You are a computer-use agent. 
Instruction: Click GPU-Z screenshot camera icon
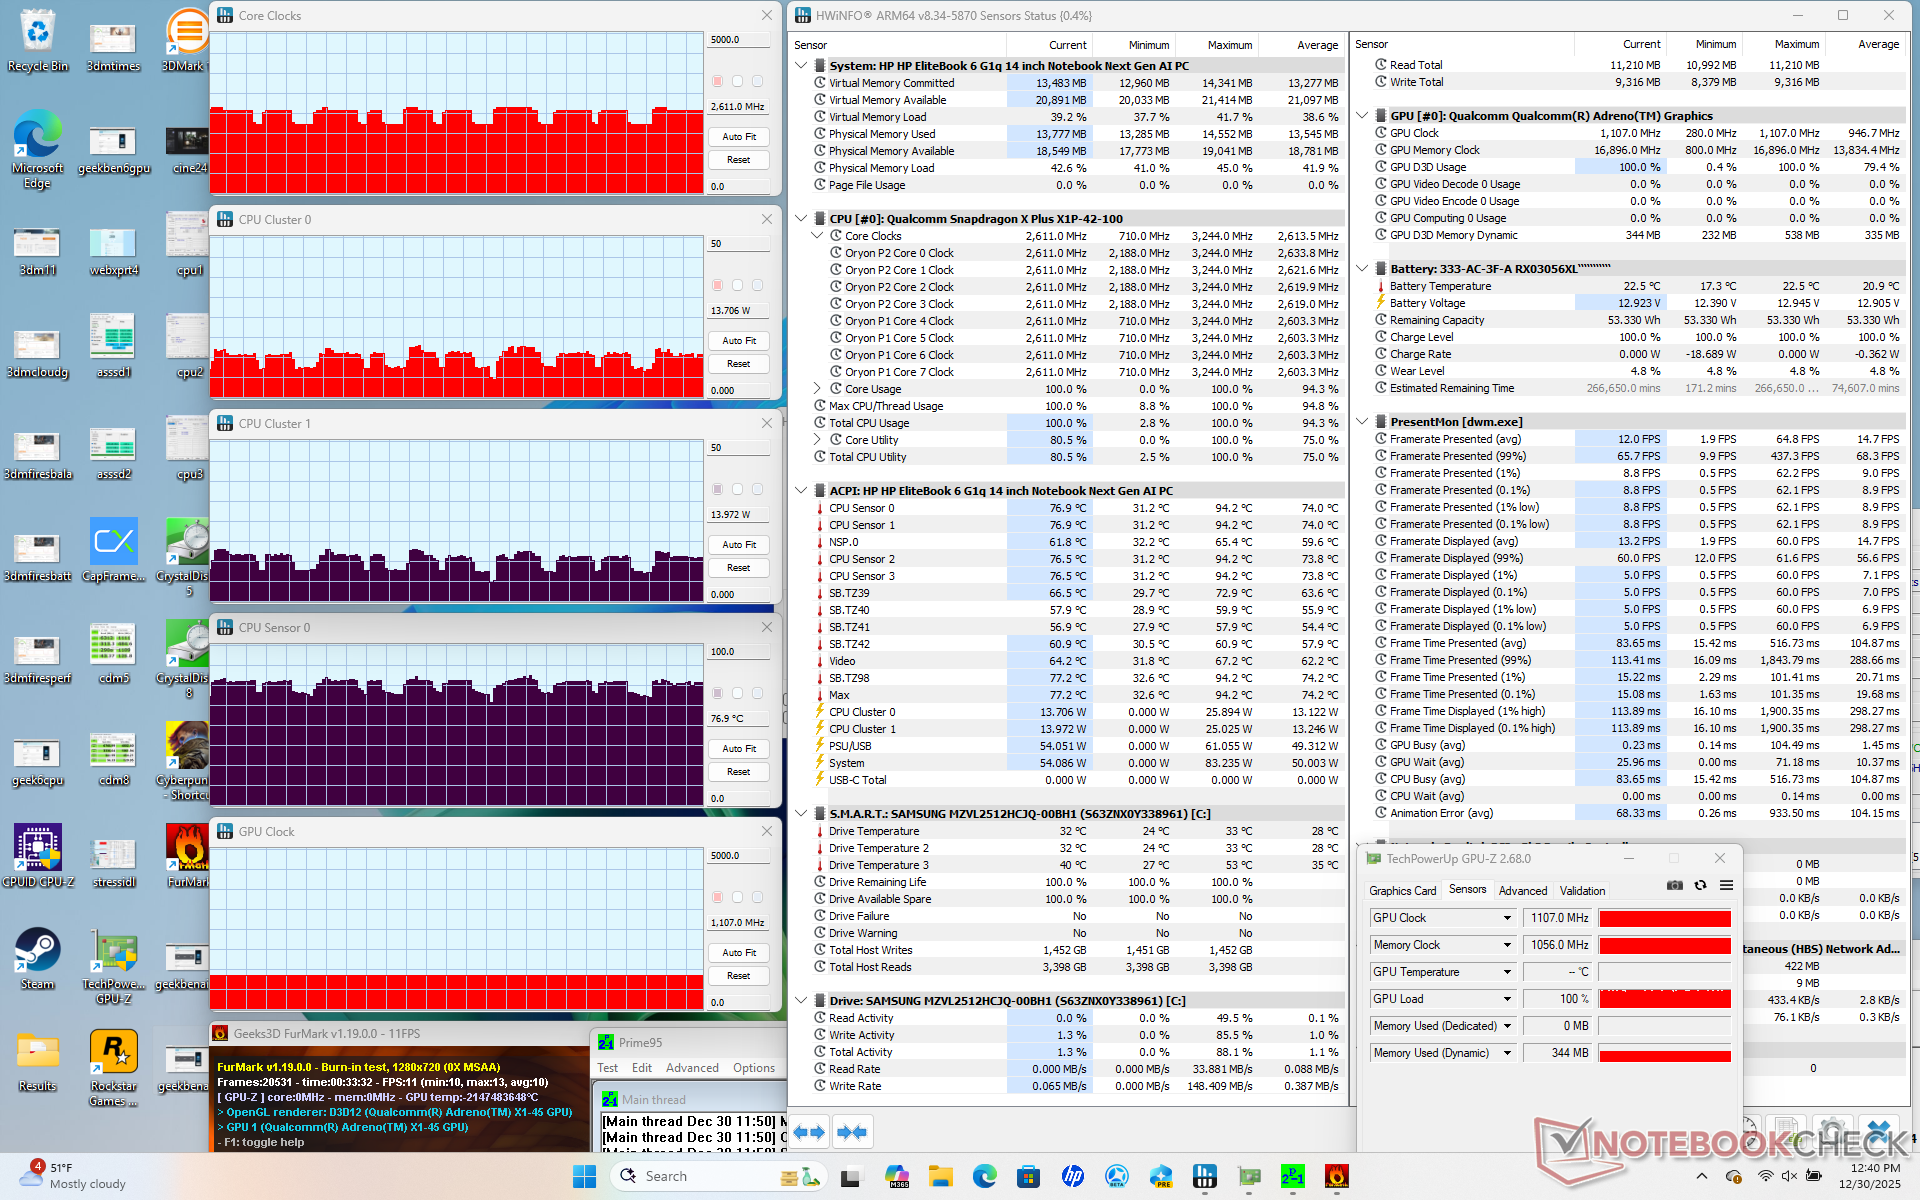(1675, 886)
